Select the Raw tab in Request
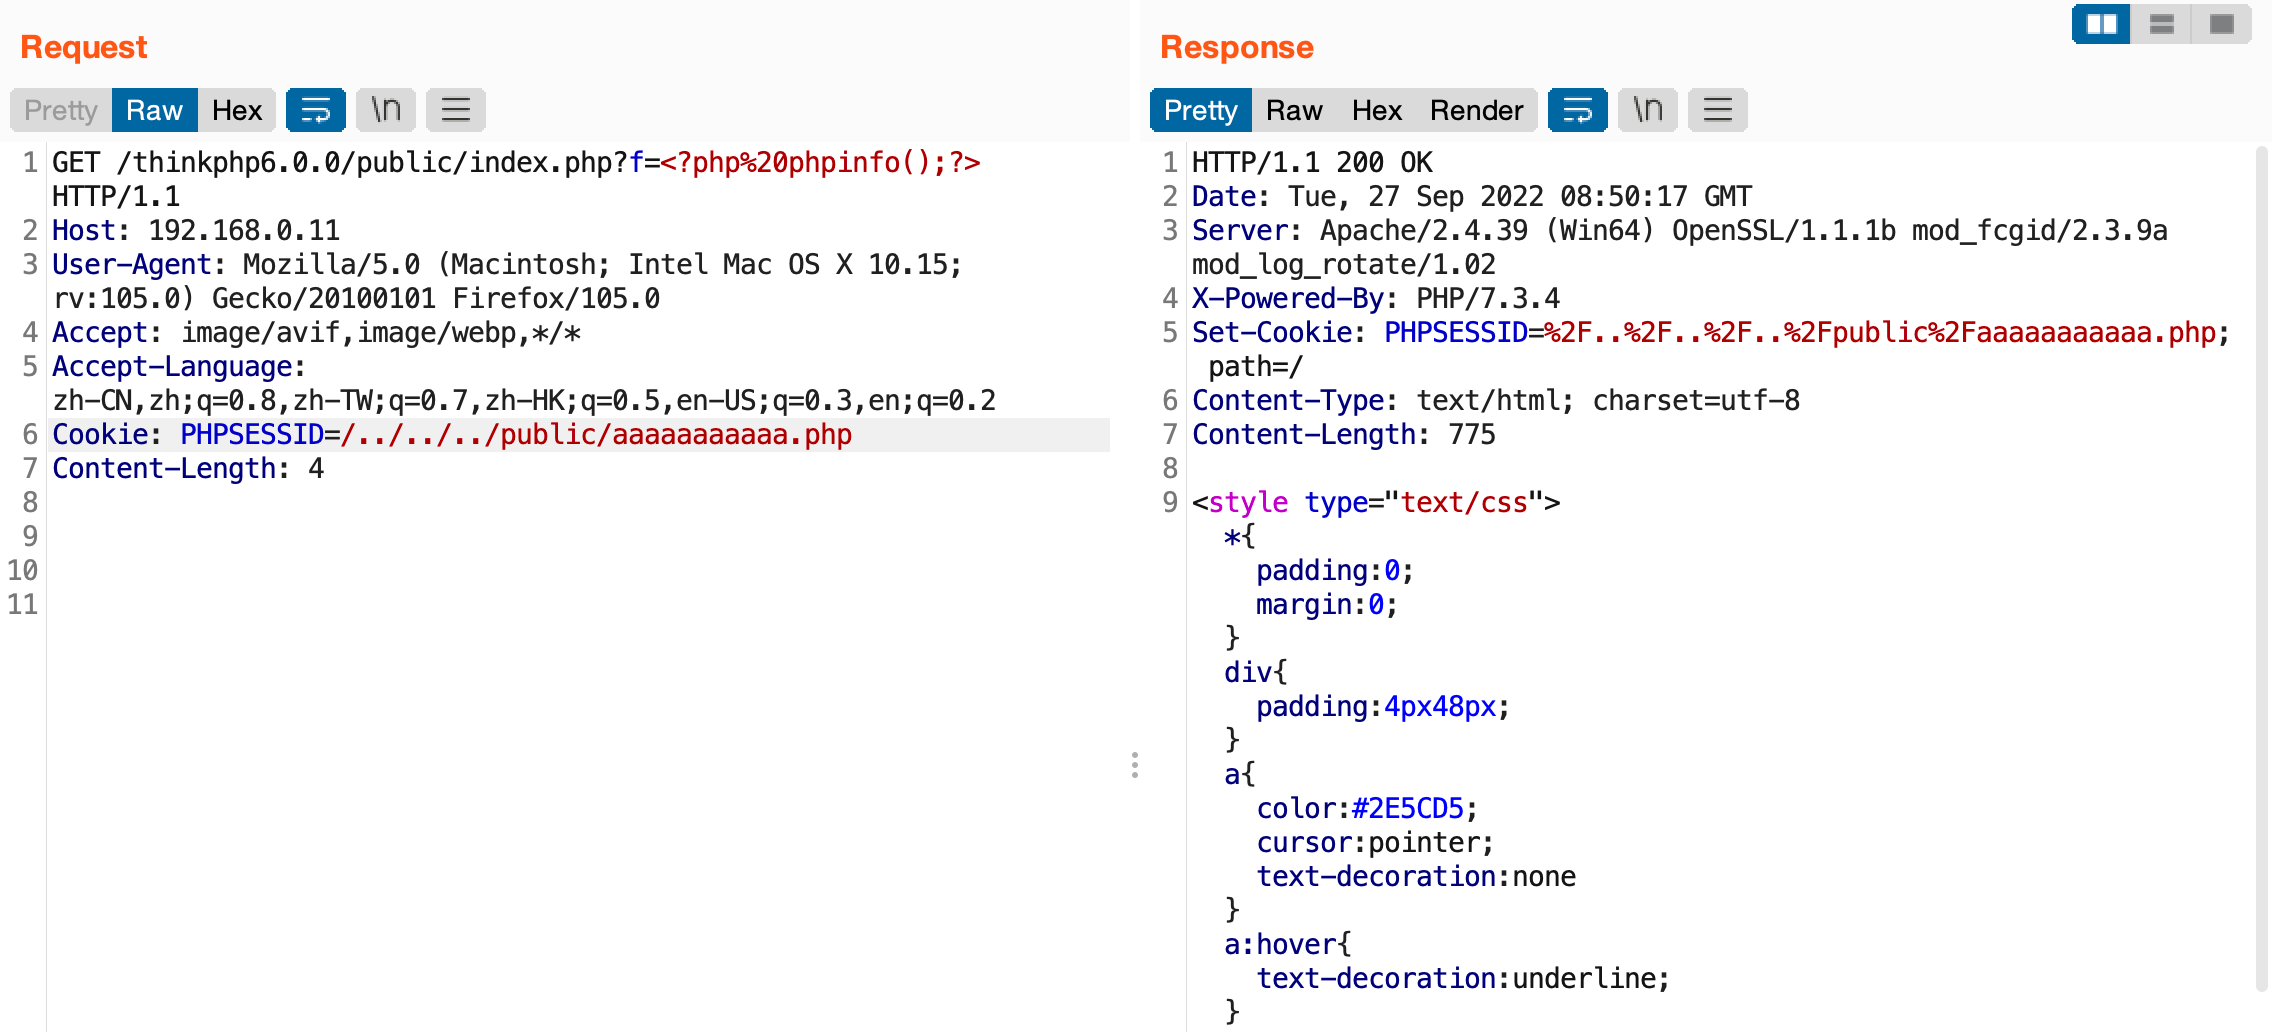 pyautogui.click(x=154, y=110)
